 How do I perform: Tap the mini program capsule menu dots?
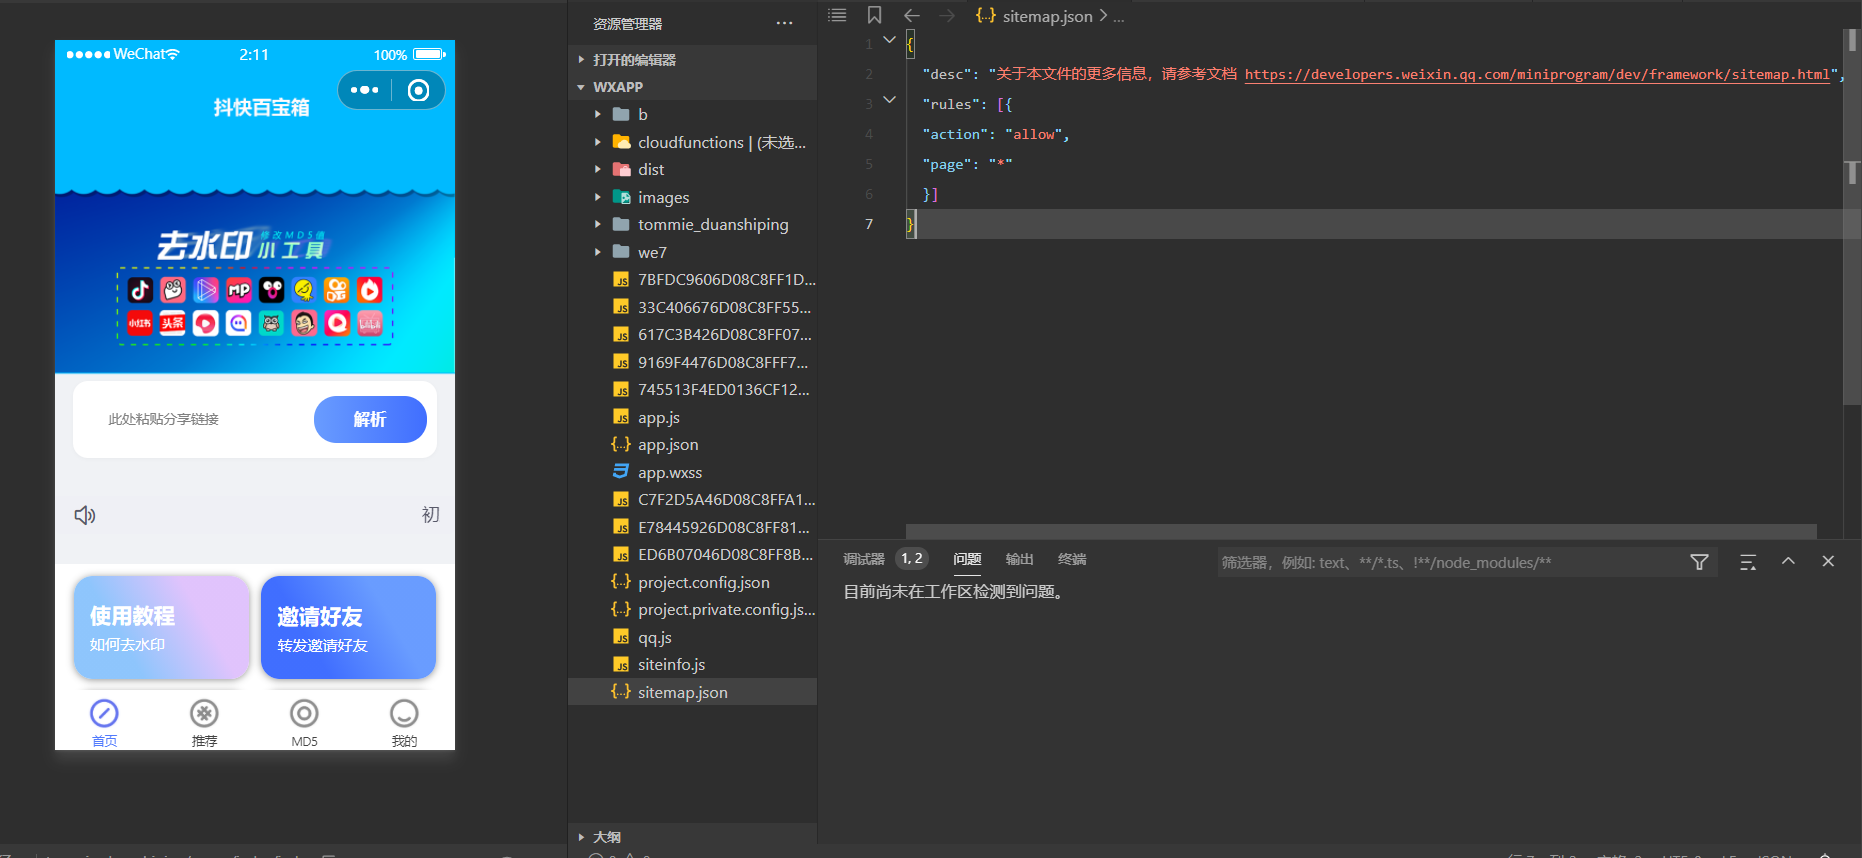pyautogui.click(x=365, y=90)
